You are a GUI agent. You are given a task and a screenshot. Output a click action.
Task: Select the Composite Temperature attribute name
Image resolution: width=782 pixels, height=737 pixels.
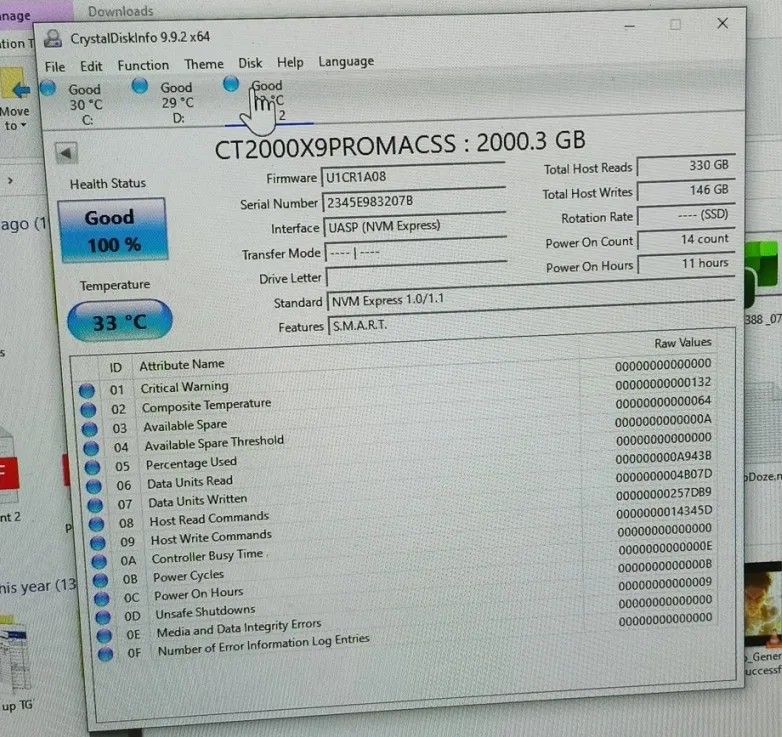pyautogui.click(x=206, y=405)
